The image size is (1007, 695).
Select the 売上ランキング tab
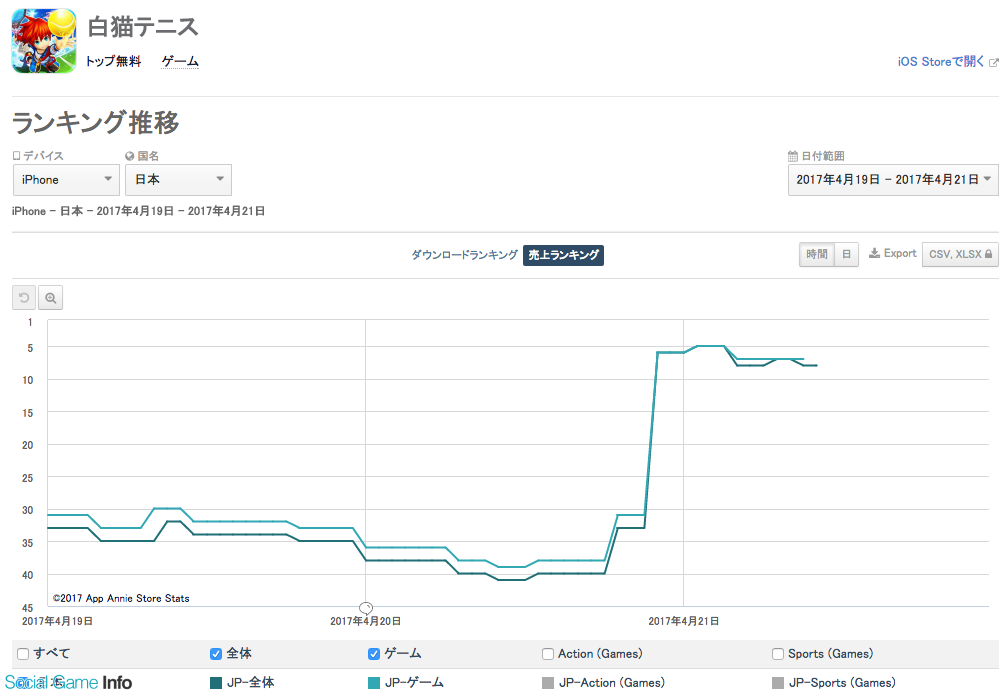(x=563, y=255)
